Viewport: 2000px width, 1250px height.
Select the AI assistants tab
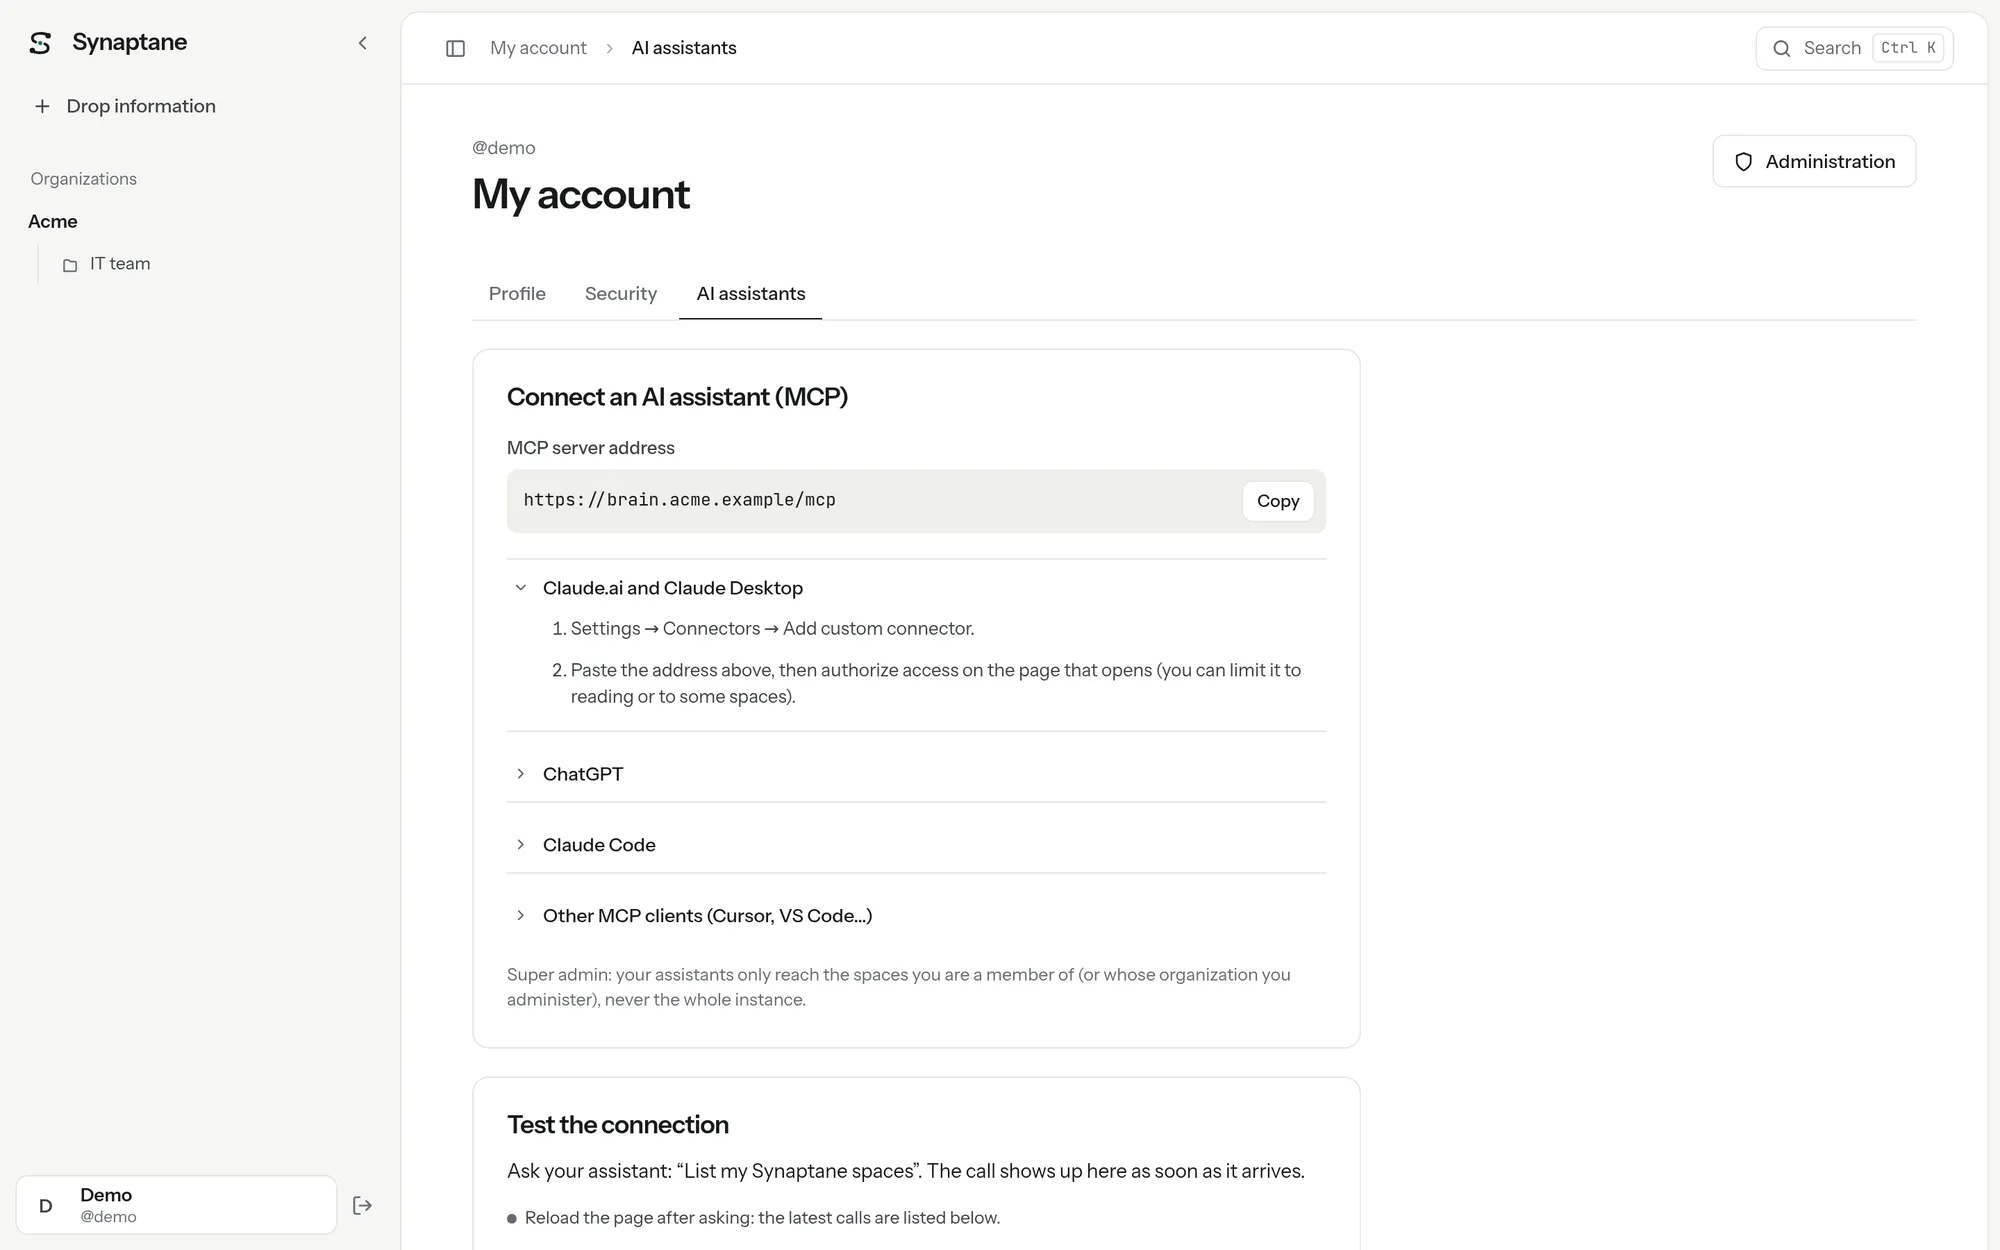pyautogui.click(x=751, y=294)
